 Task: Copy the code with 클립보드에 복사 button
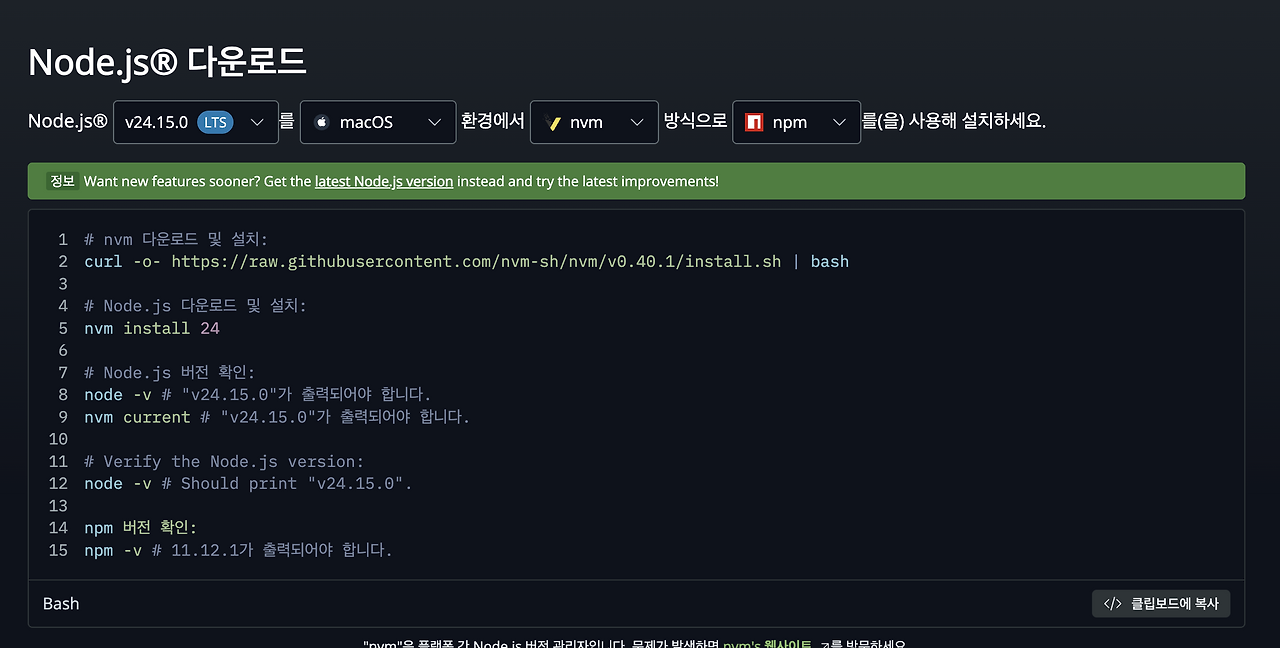point(1161,603)
